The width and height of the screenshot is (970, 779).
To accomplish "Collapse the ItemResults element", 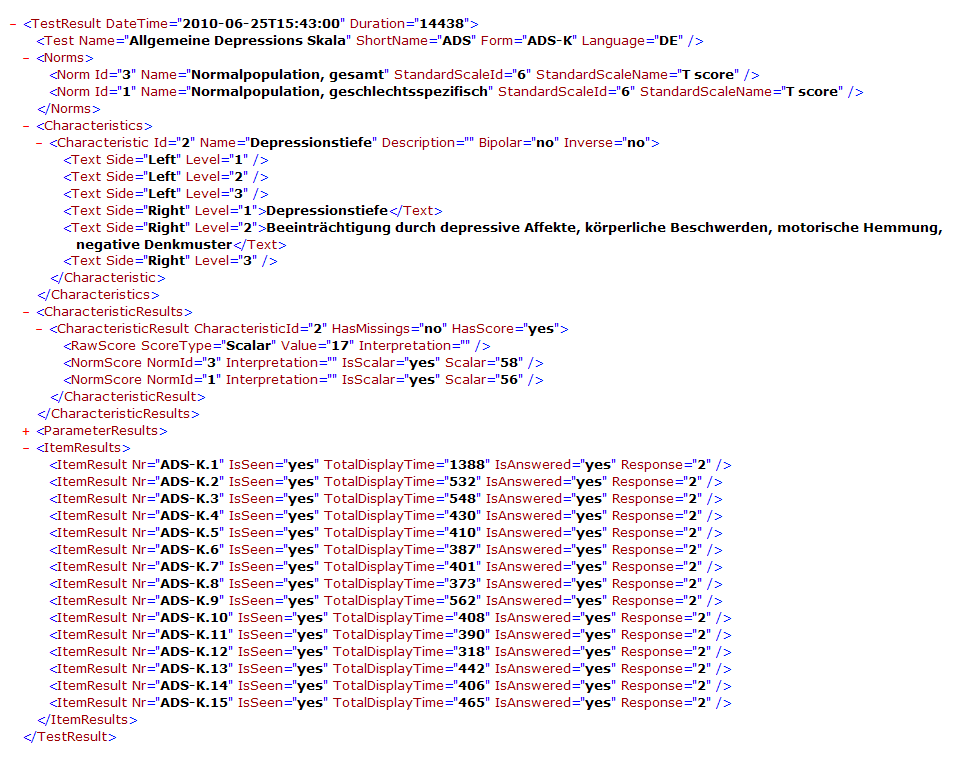I will [x=27, y=448].
